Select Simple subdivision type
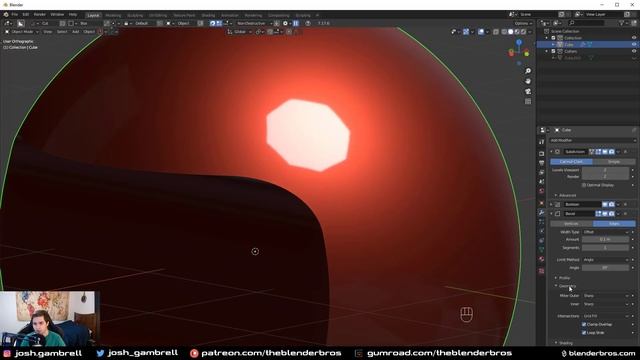 (614, 162)
